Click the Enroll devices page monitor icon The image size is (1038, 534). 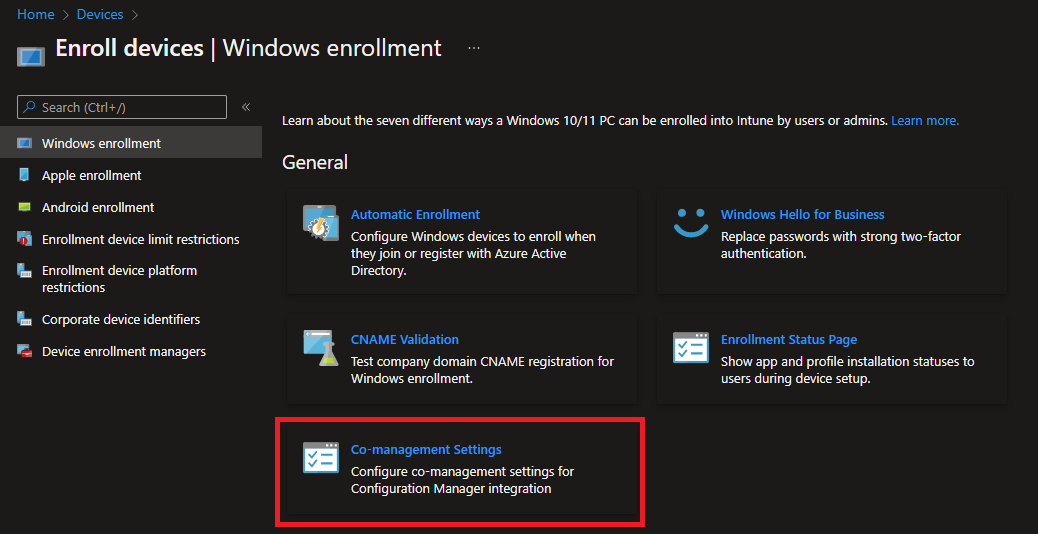coord(30,56)
